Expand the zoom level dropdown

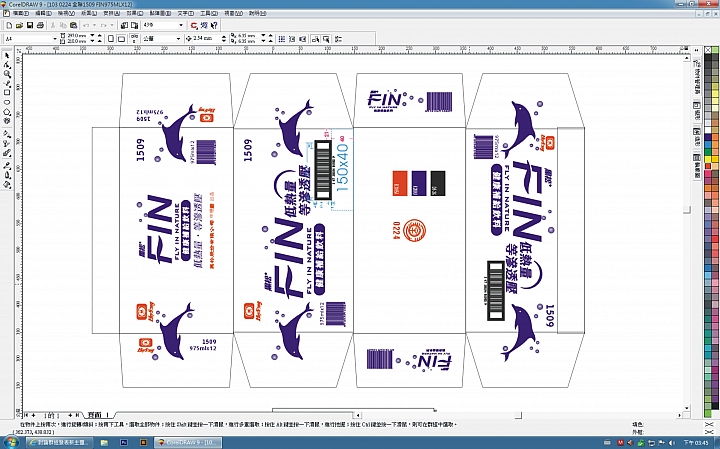pos(181,25)
